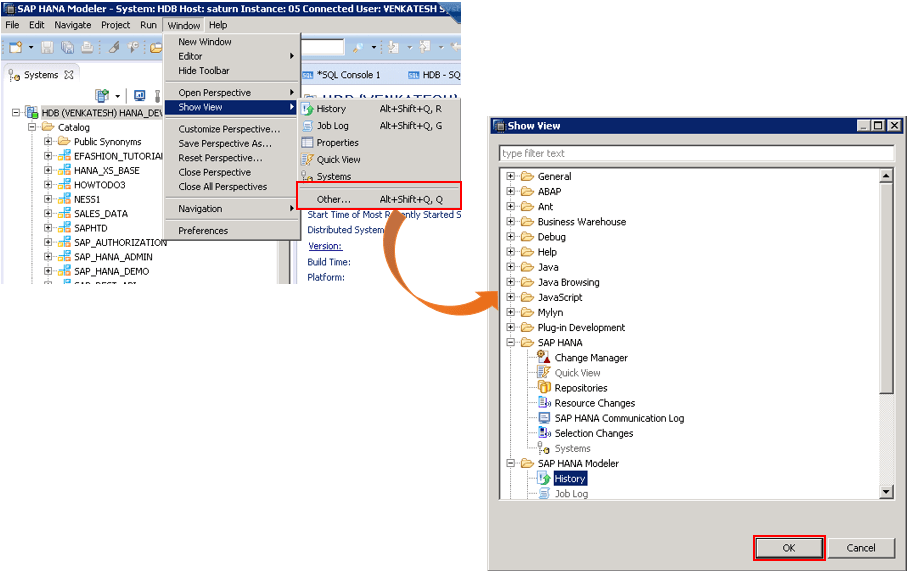908x572 pixels.
Task: Select History under SAP HANA Modeler
Action: click(x=570, y=478)
